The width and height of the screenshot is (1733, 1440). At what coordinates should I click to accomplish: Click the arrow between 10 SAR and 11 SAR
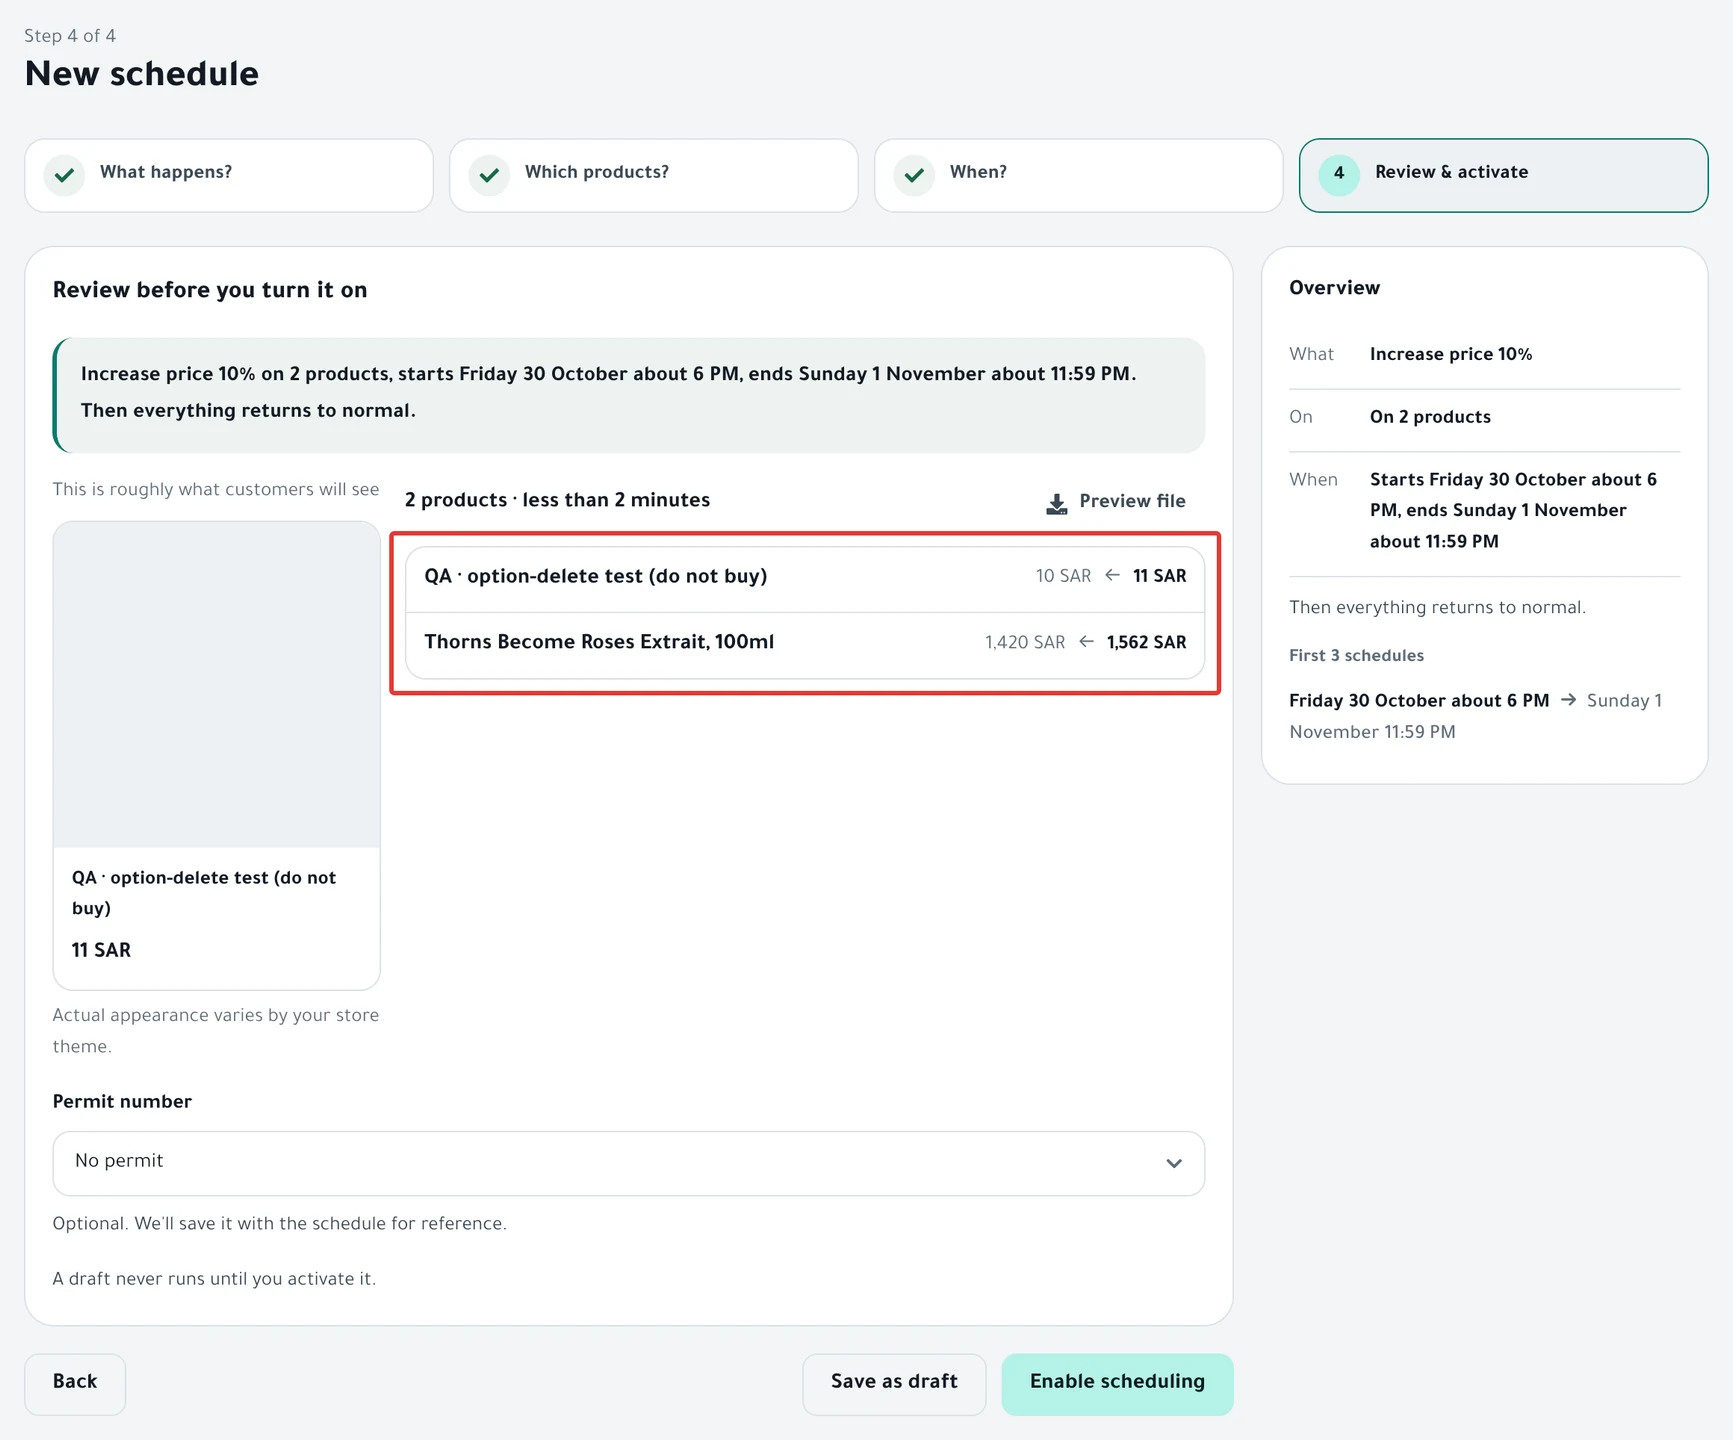point(1112,575)
